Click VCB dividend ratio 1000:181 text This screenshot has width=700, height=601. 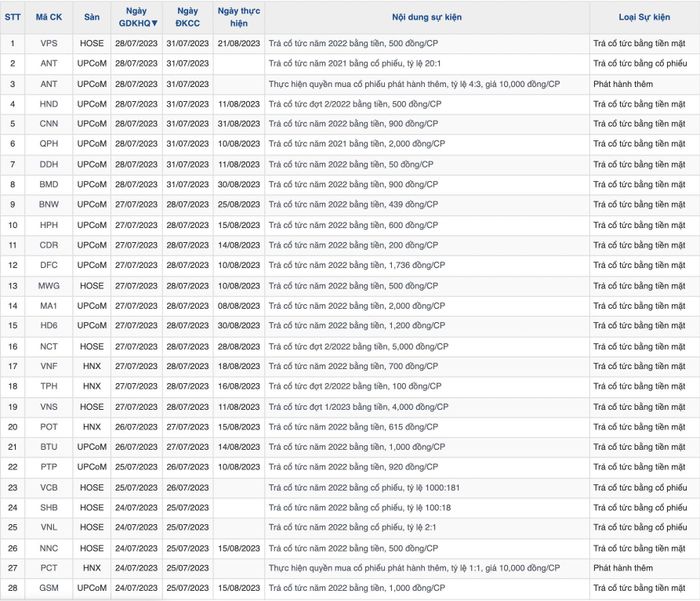(x=364, y=488)
